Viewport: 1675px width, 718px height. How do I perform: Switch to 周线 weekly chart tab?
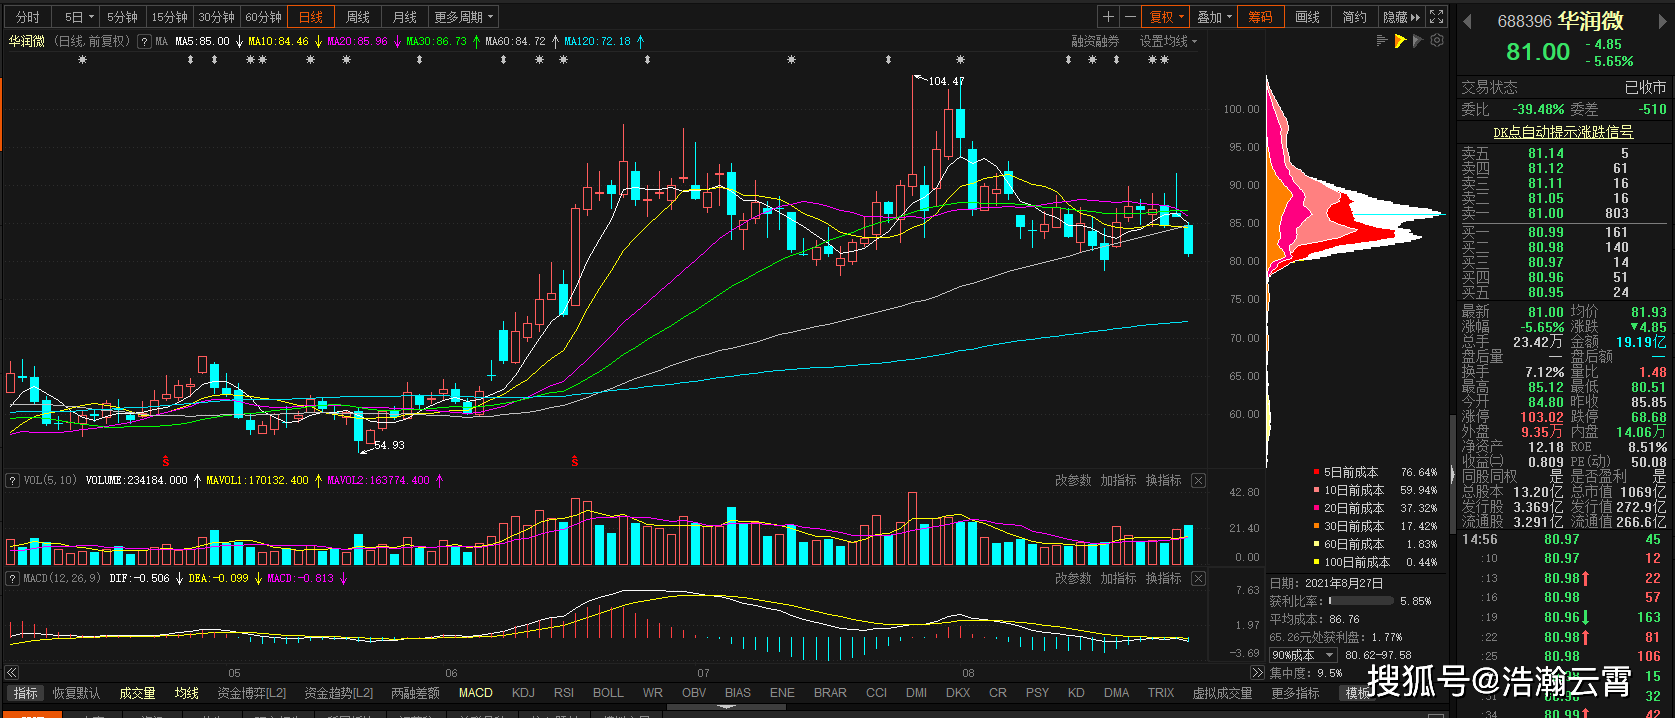358,17
